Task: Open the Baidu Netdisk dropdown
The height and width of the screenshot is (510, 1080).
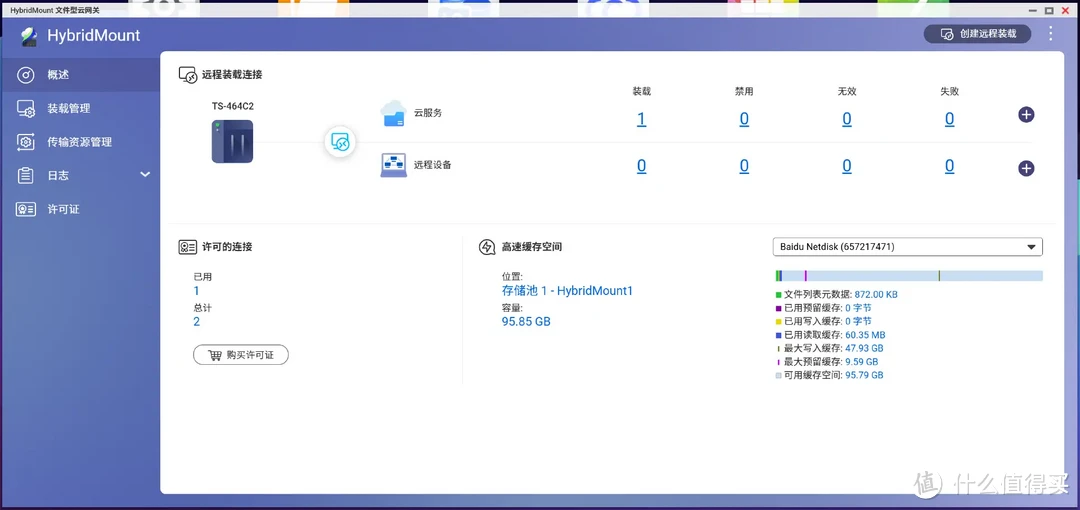Action: point(908,247)
